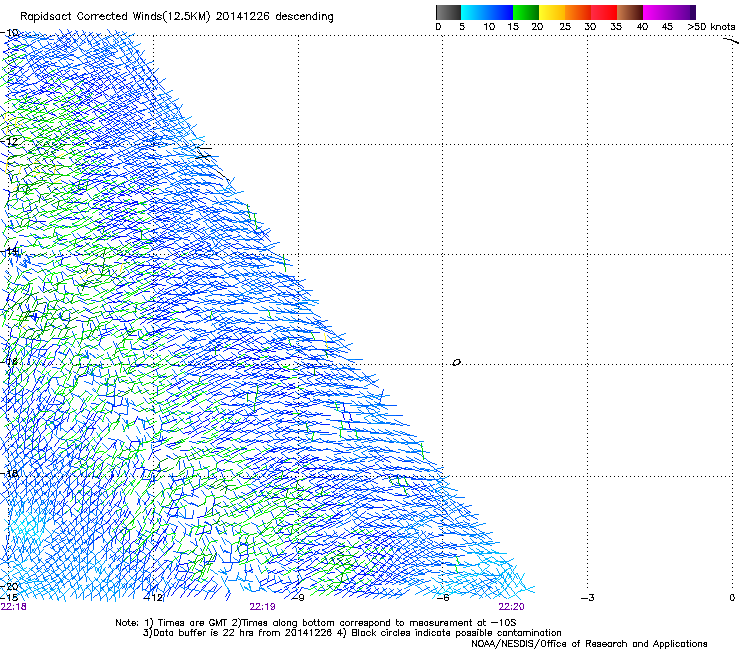740x650 pixels.
Task: Select the brown 35–40 knots color band
Action: tap(630, 12)
